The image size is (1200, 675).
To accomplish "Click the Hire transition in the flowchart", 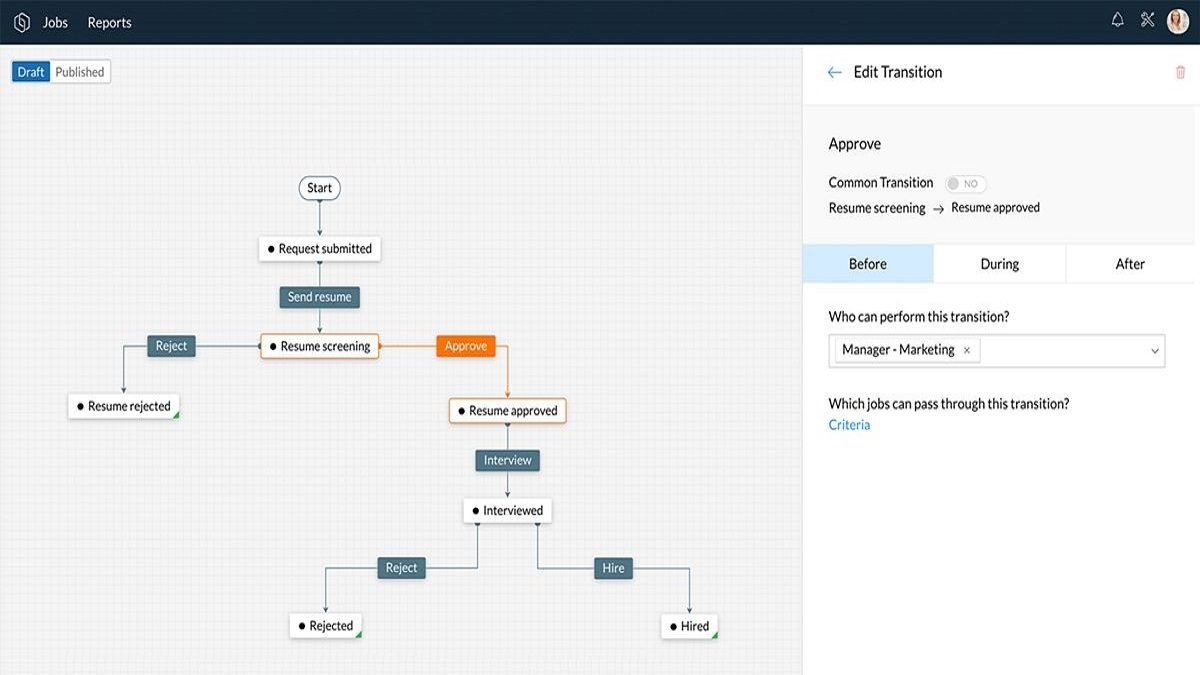I will pos(612,567).
